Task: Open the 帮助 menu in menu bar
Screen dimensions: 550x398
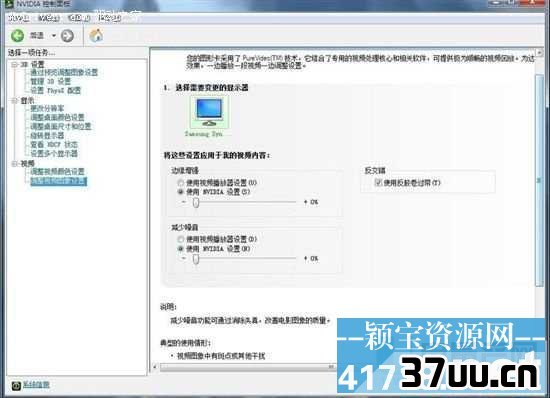Action: point(109,17)
